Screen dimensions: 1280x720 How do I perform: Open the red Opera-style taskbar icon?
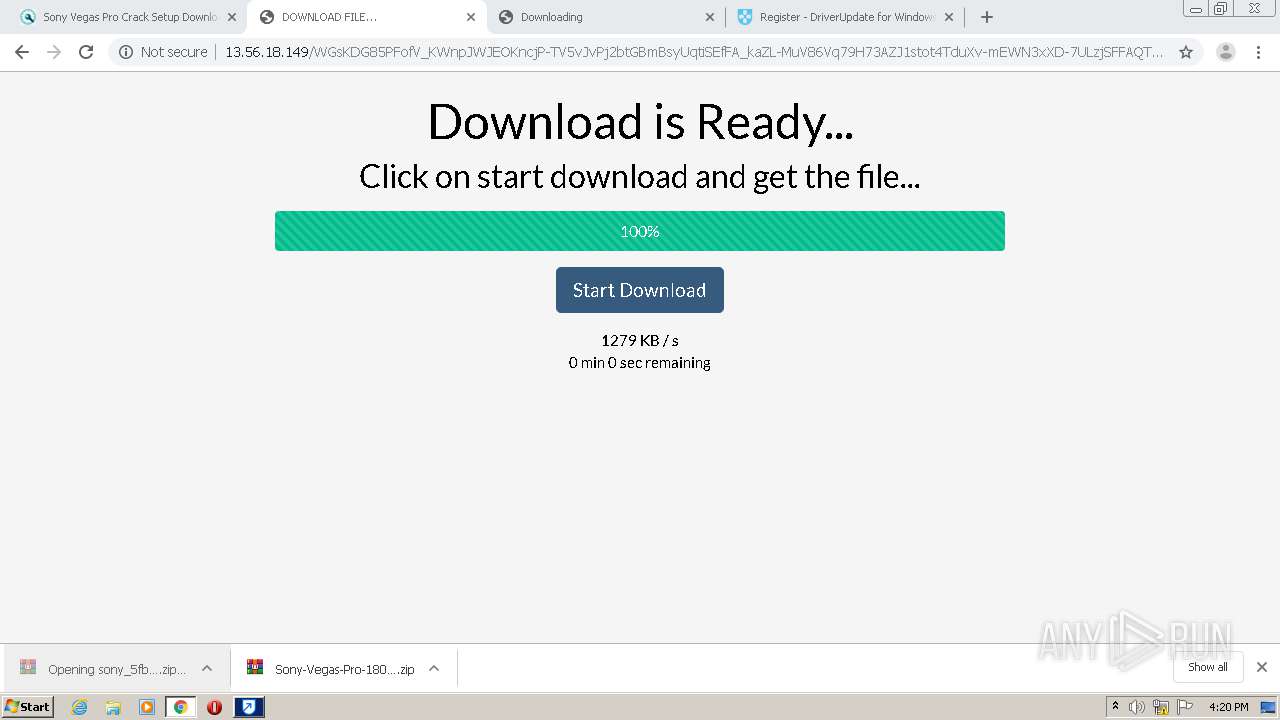coord(214,707)
